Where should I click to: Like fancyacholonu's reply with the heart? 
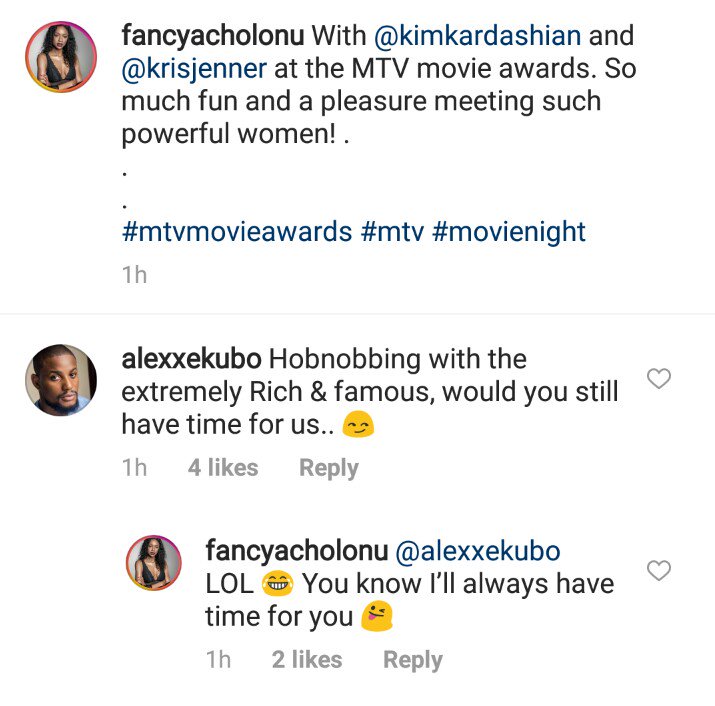[659, 571]
